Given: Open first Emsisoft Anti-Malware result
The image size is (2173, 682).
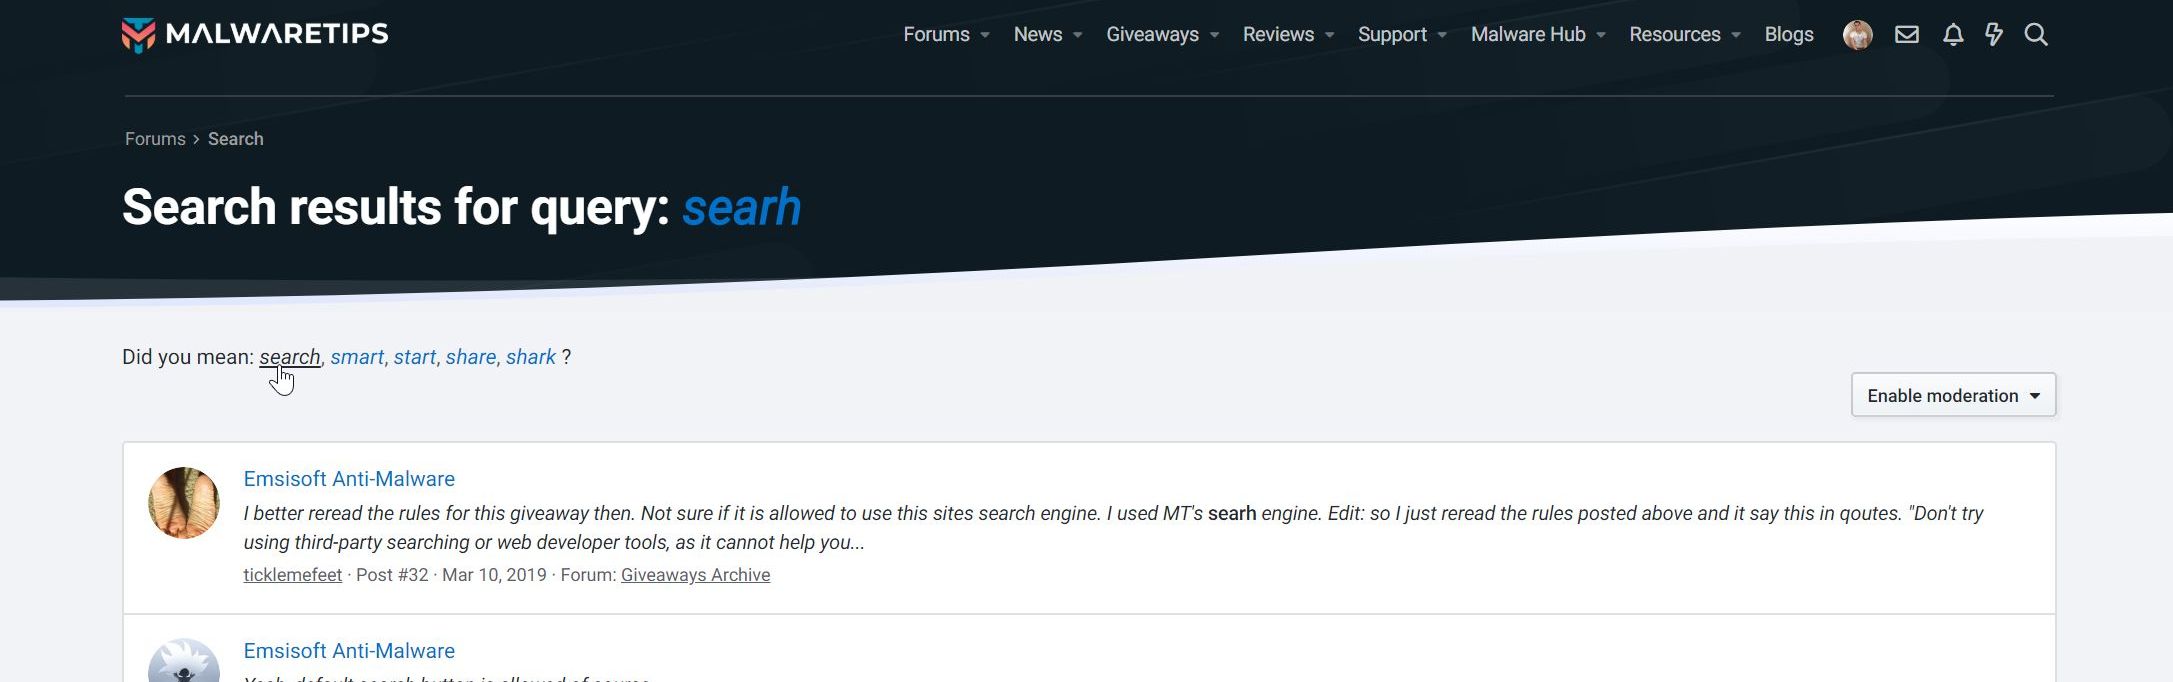Looking at the screenshot, I should (x=349, y=479).
